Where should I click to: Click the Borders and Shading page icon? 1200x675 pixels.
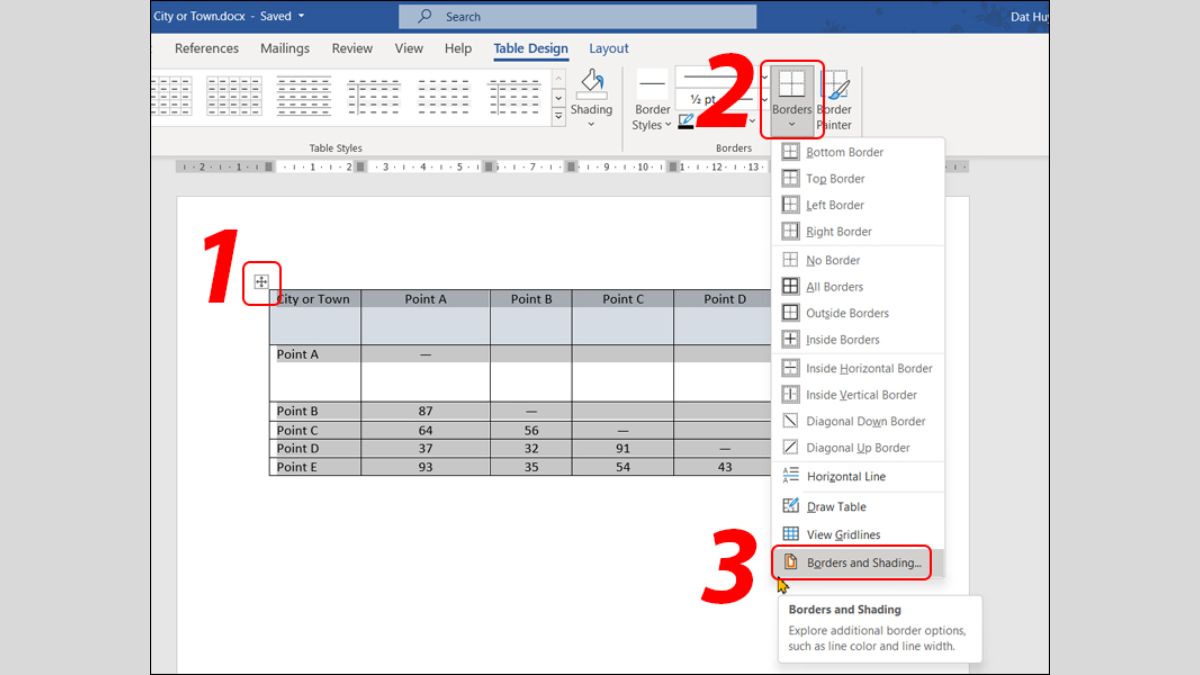791,562
